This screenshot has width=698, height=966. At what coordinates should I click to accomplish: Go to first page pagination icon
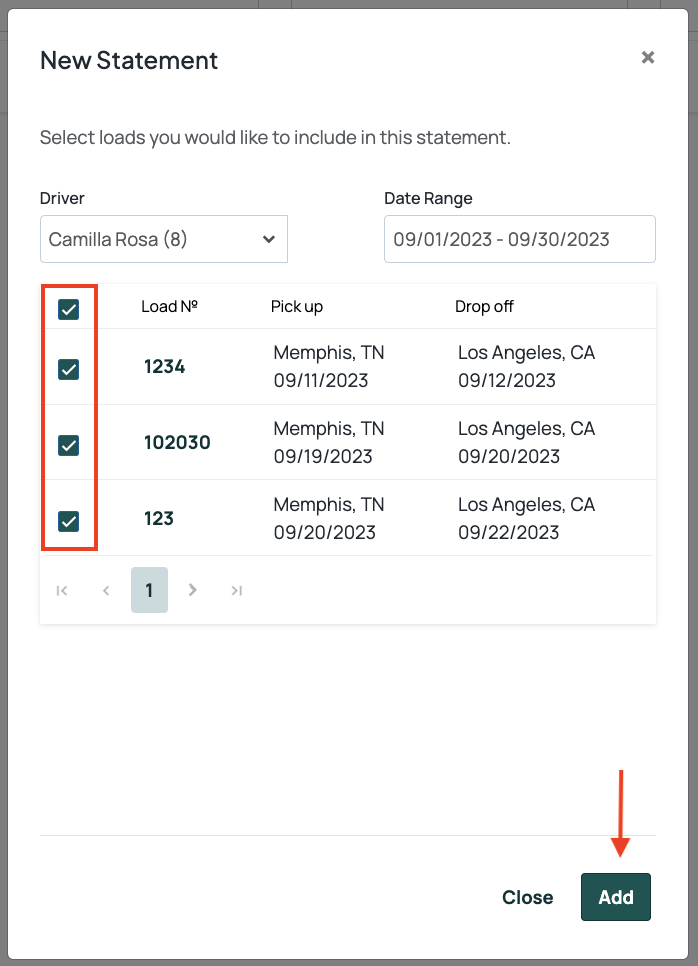click(62, 590)
